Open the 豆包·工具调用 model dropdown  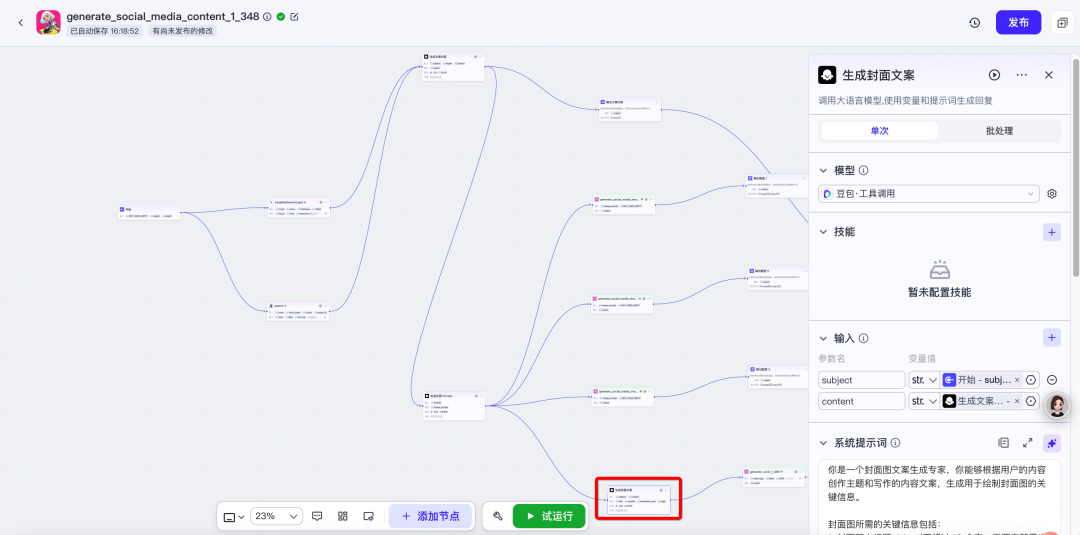click(x=929, y=194)
